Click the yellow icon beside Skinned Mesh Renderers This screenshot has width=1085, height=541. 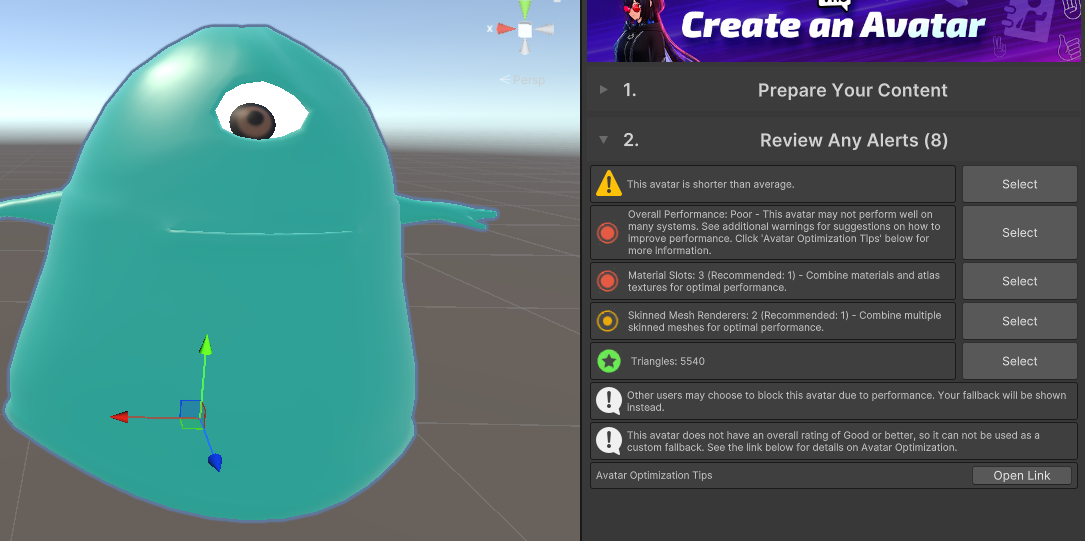coord(608,321)
